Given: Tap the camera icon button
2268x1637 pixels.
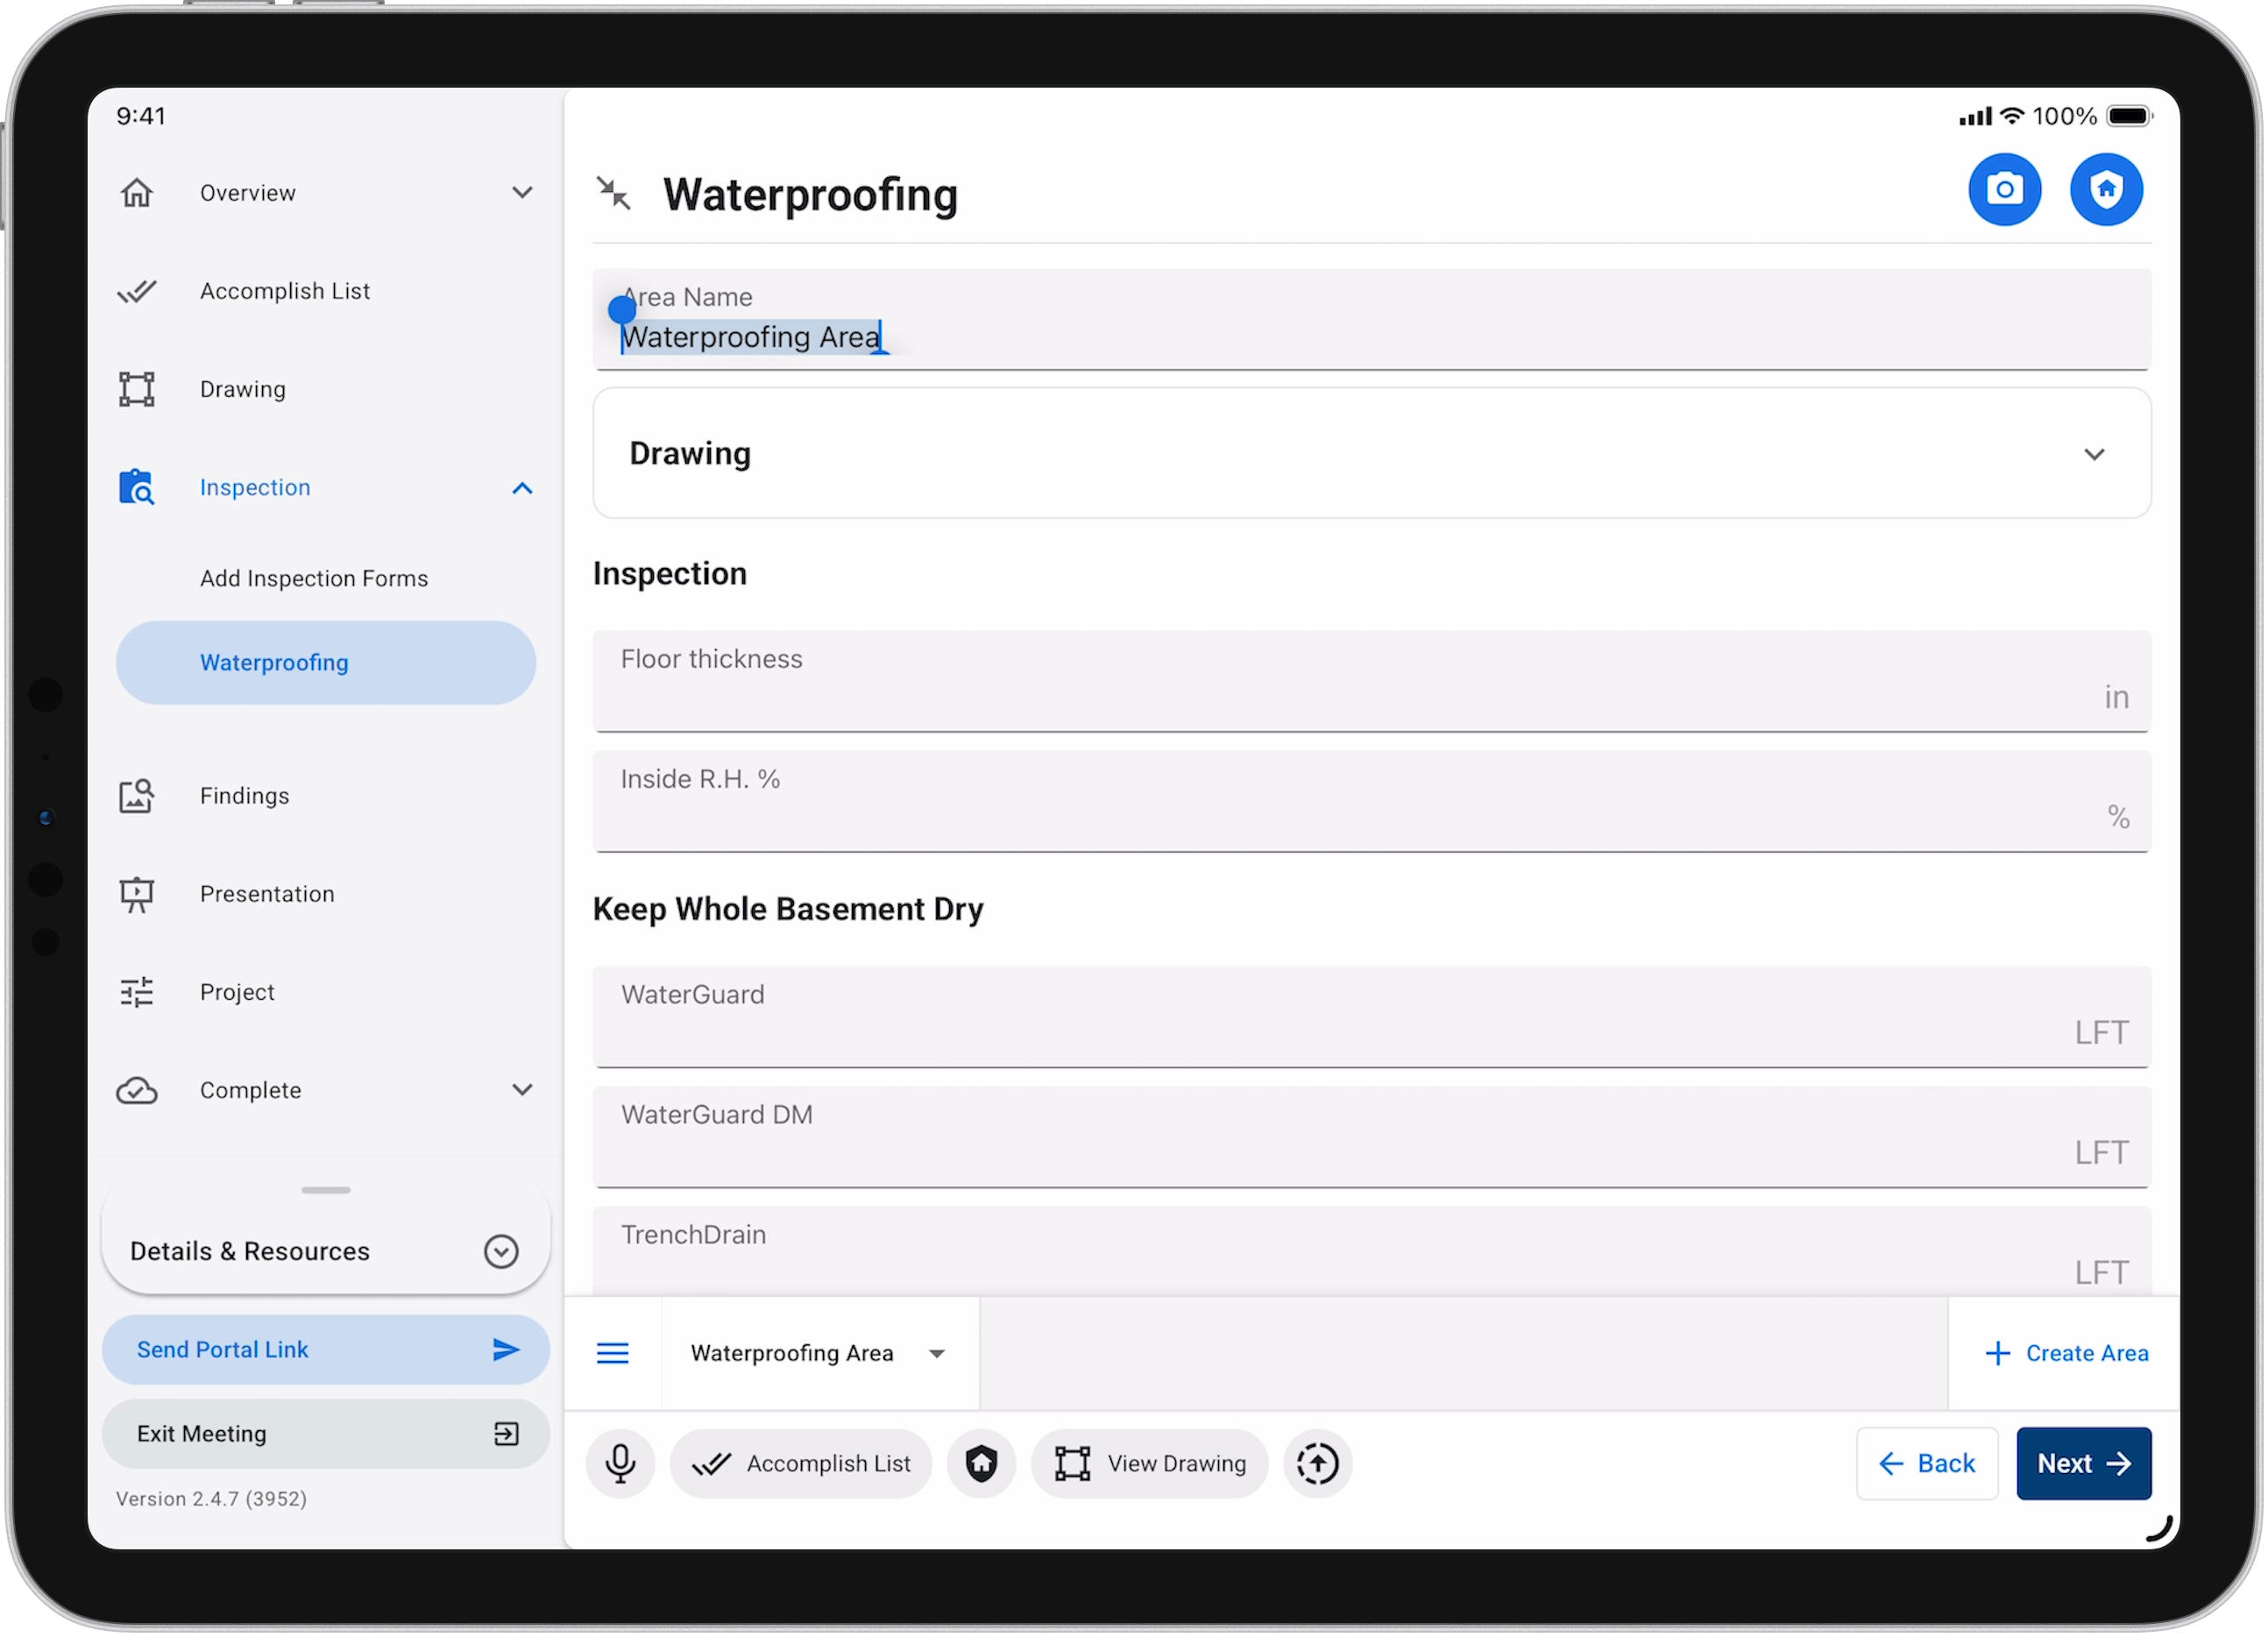Looking at the screenshot, I should coord(2004,189).
